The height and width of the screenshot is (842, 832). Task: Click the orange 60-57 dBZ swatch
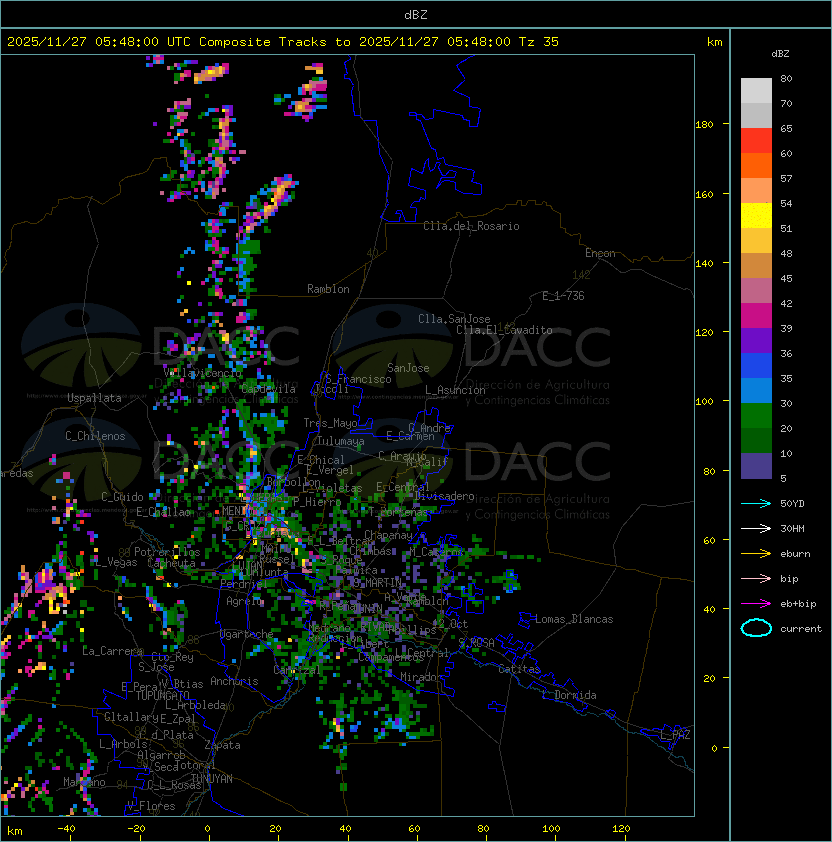[x=756, y=165]
